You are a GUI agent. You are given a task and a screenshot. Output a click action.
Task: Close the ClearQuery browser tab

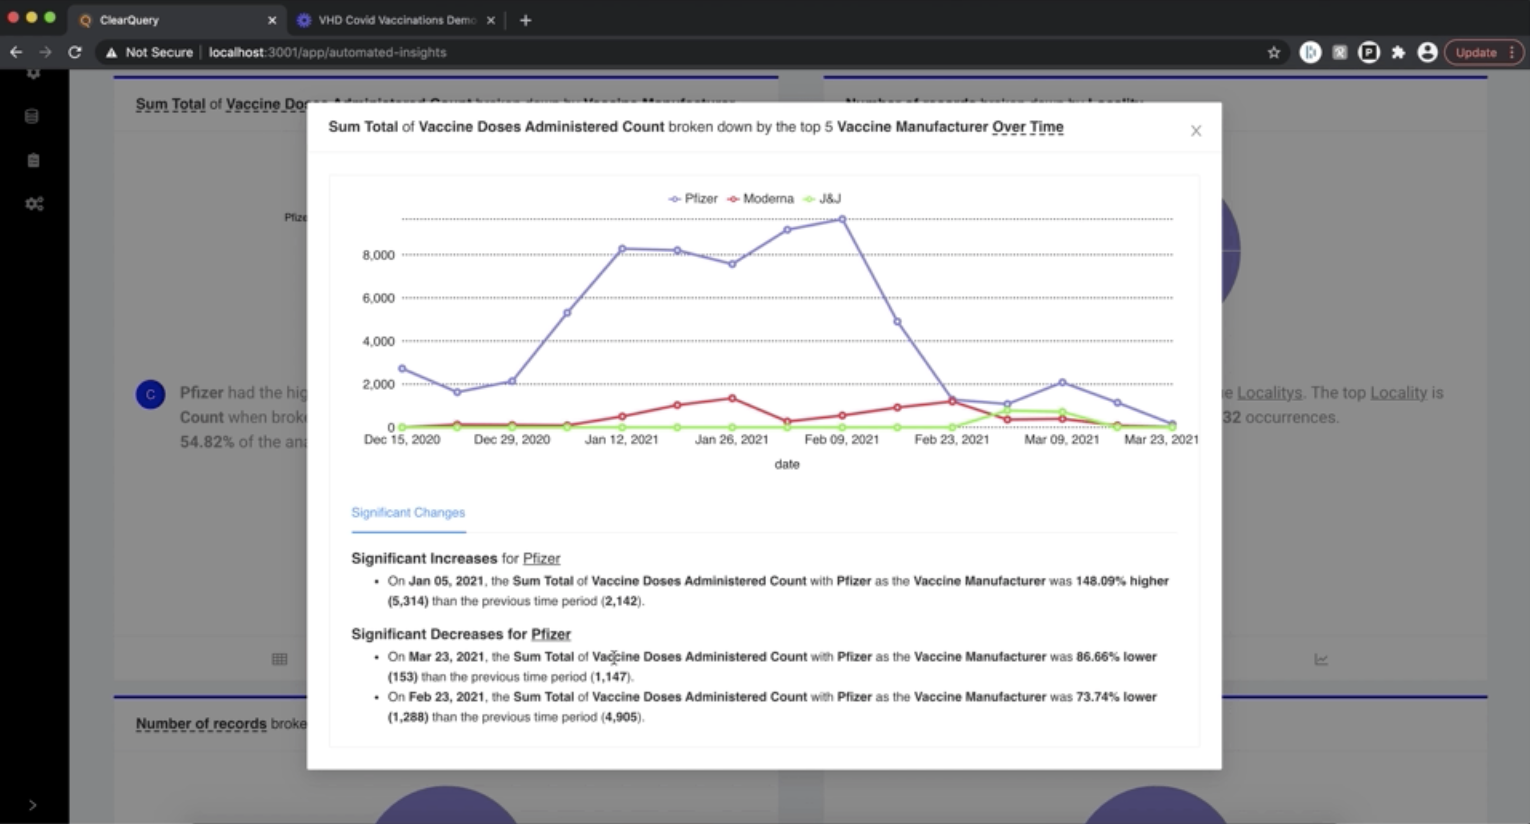pyautogui.click(x=272, y=20)
